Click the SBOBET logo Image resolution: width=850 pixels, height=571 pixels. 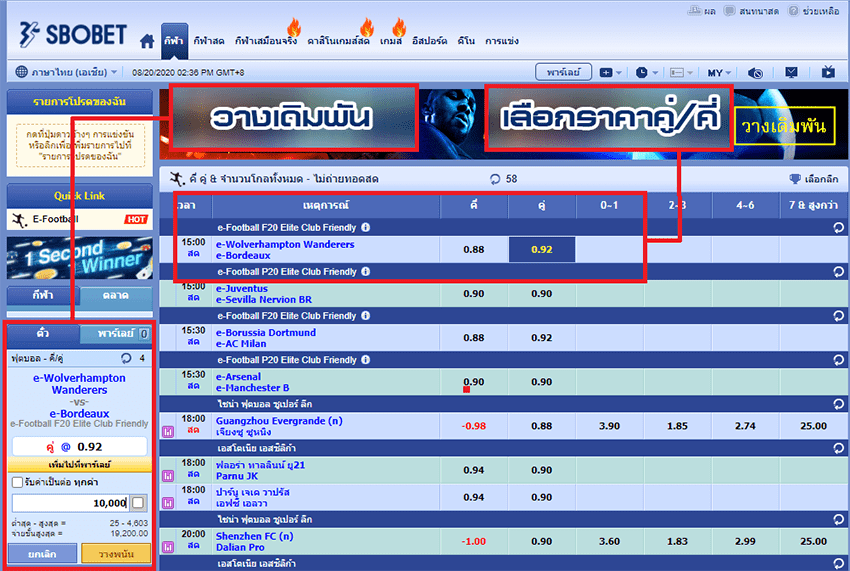[x=73, y=35]
